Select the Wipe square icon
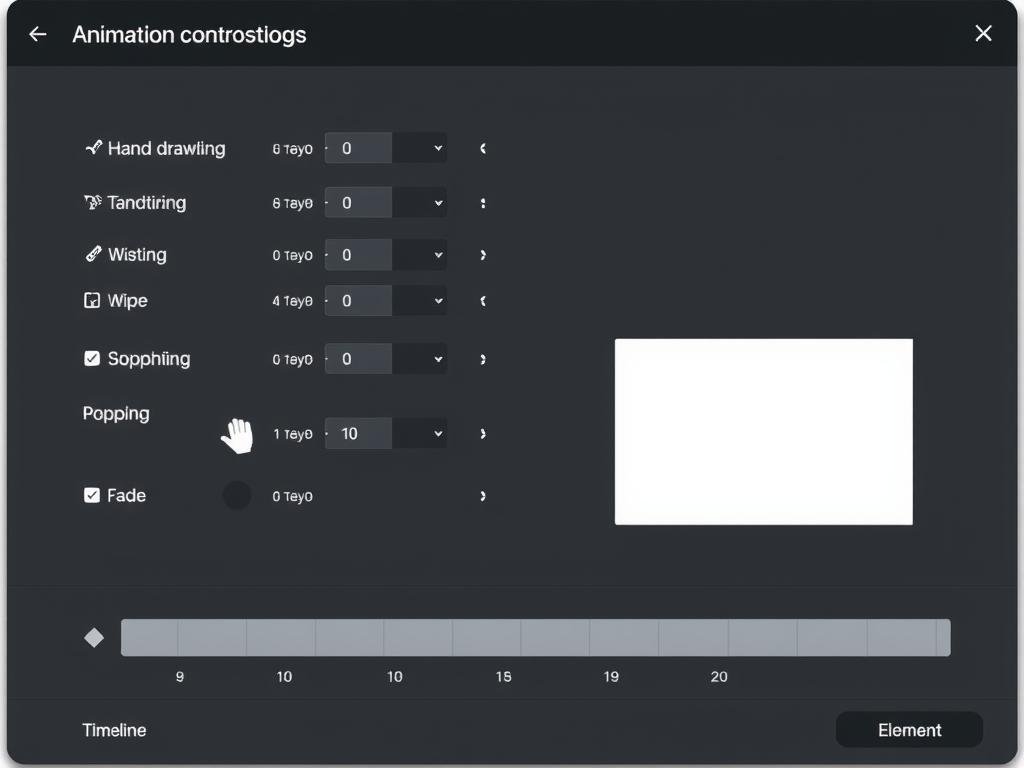The image size is (1024, 768). [92, 300]
